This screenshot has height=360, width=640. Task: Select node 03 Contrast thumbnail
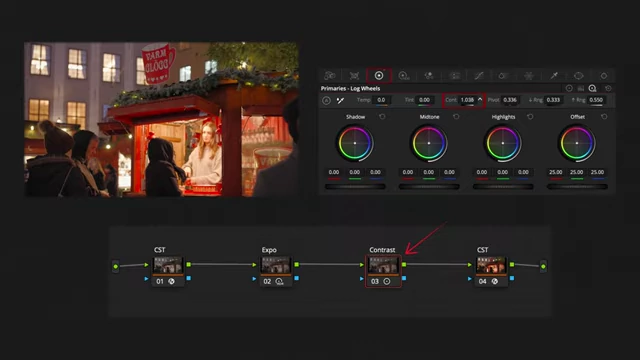[383, 265]
